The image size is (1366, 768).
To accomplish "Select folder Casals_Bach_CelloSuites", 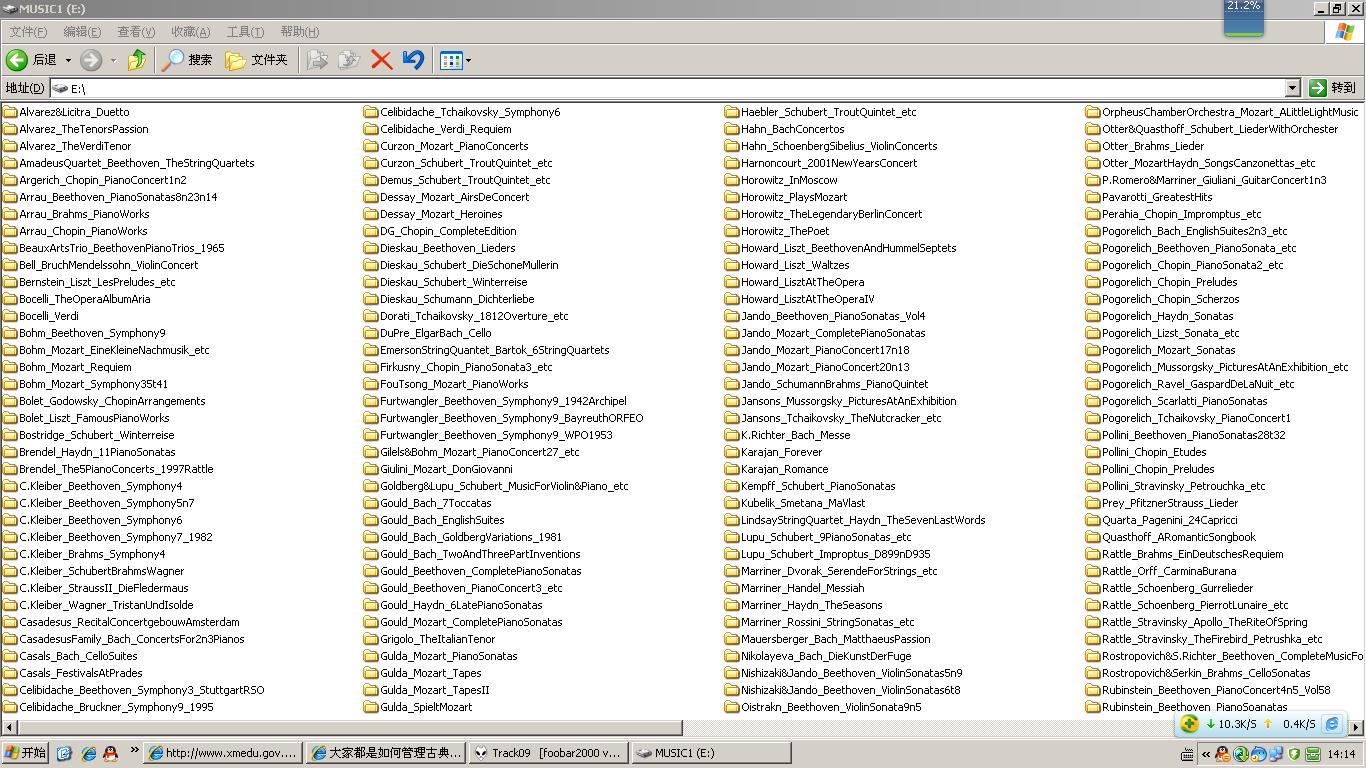I will pos(78,656).
